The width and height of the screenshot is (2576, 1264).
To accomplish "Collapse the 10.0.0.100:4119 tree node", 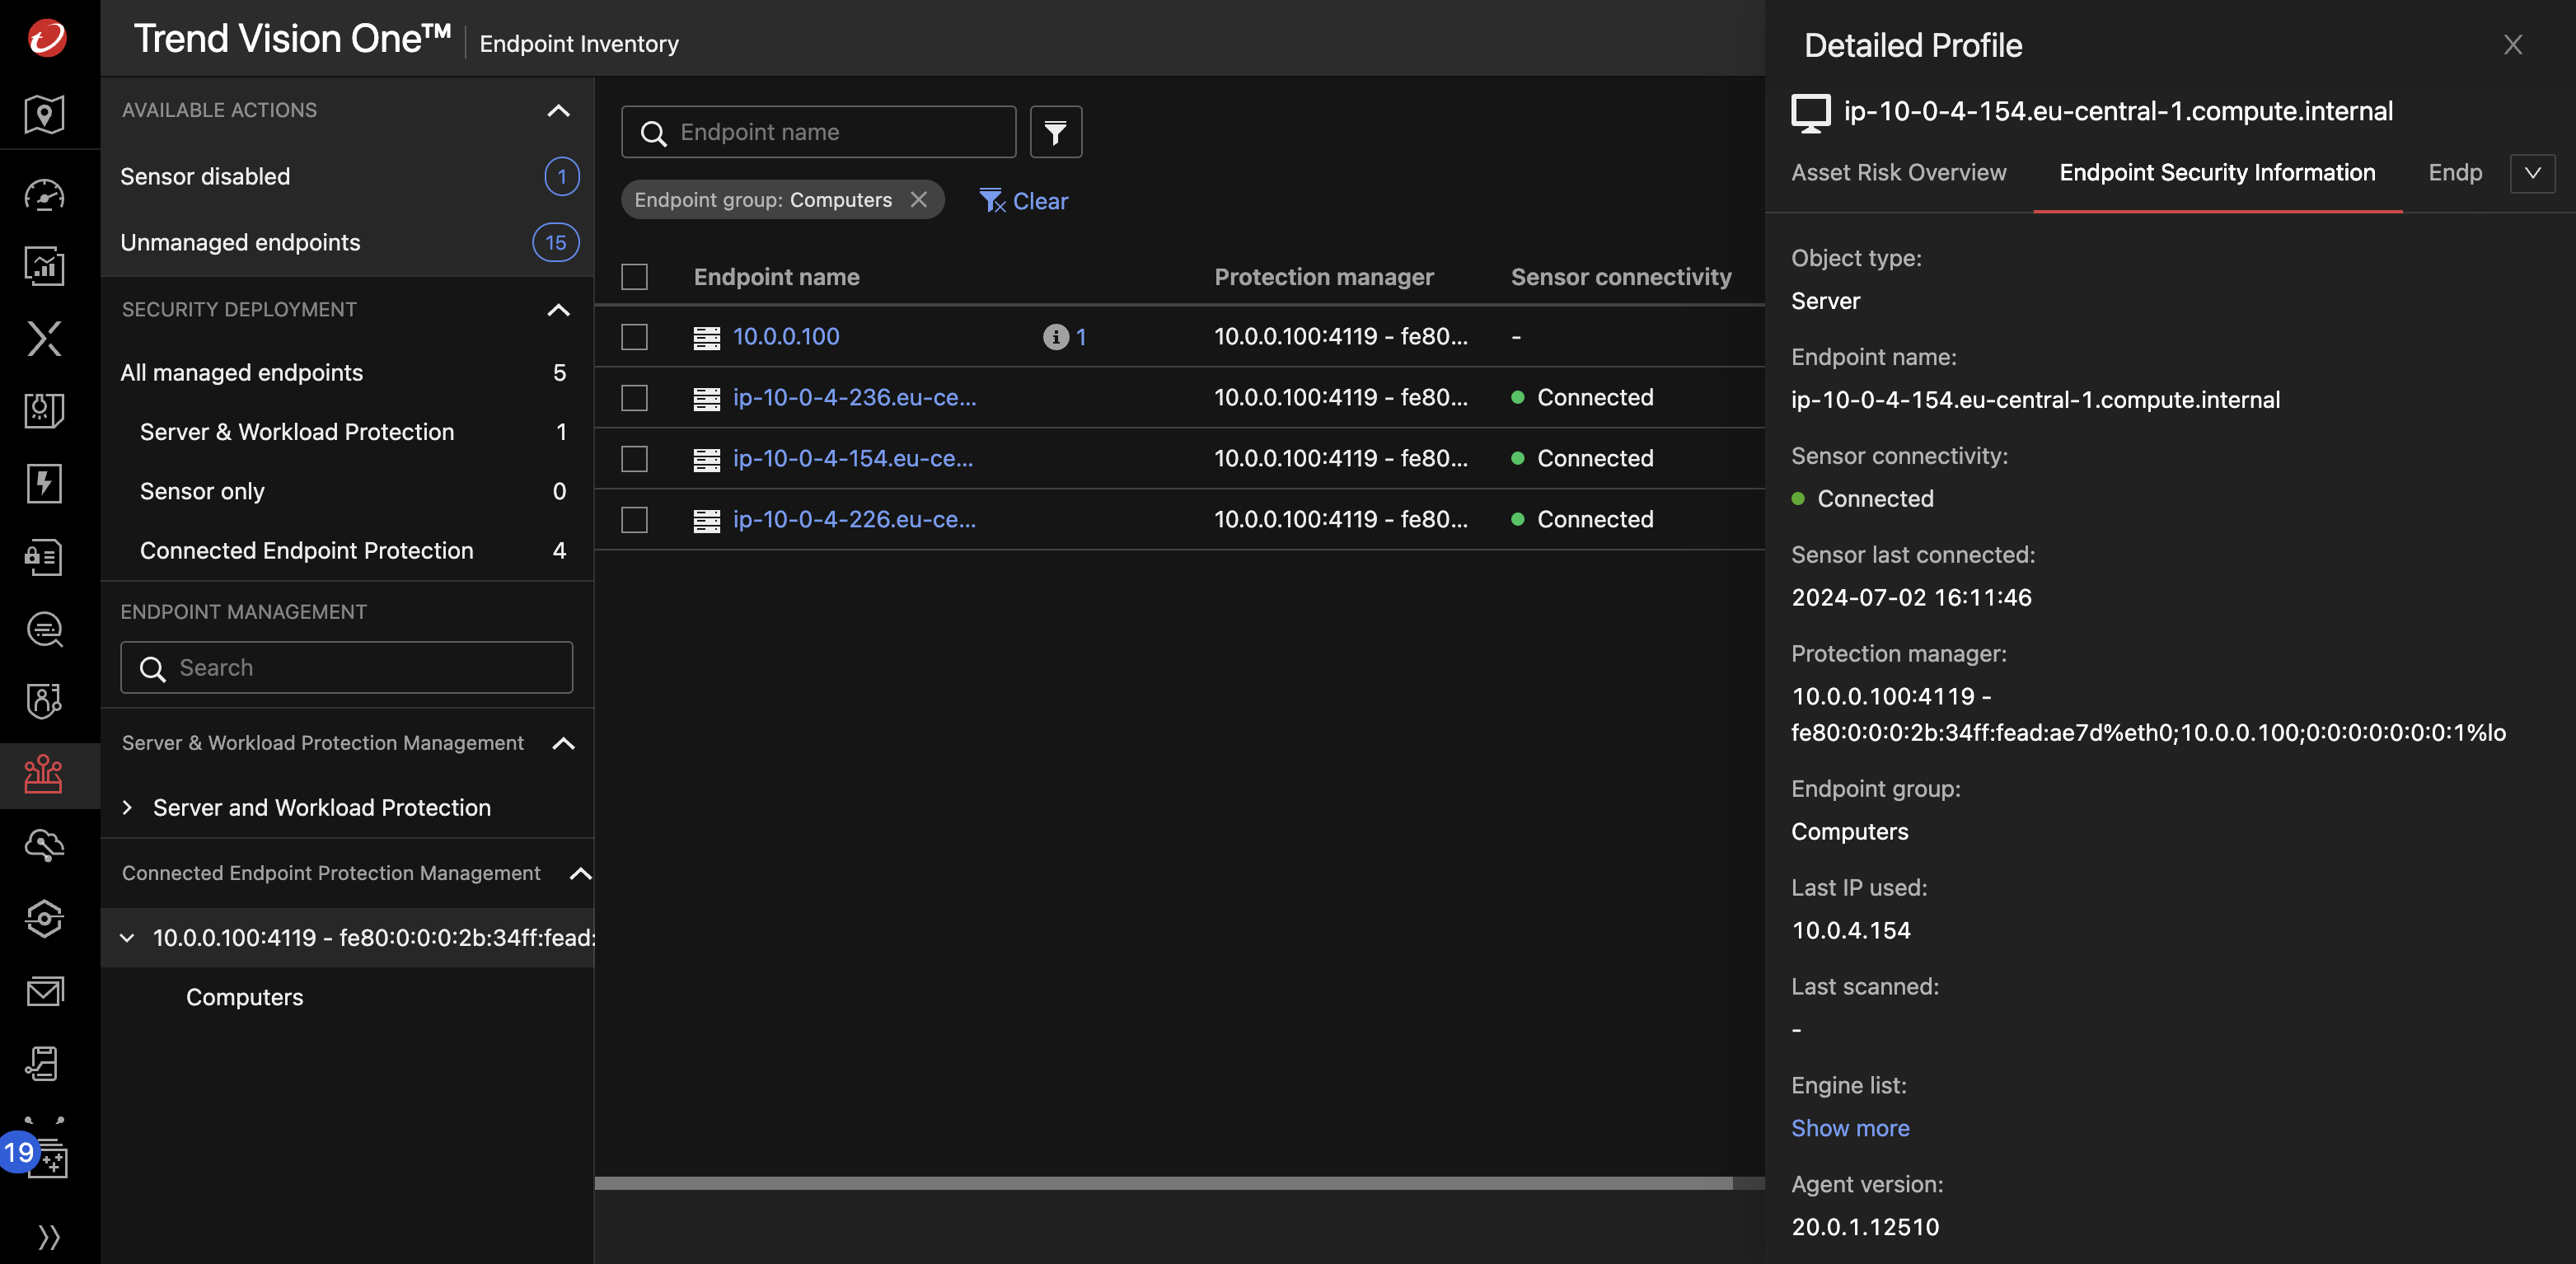I will tap(127, 938).
